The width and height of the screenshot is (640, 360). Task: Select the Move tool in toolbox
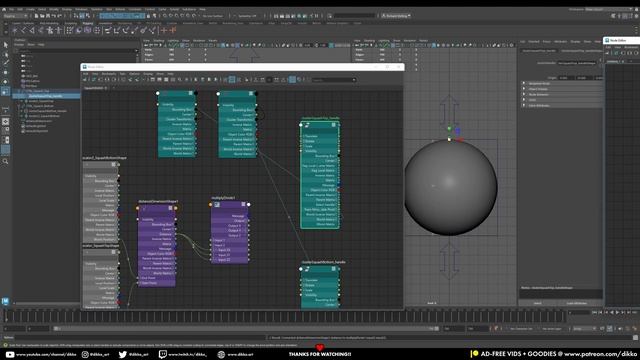(x=5, y=73)
